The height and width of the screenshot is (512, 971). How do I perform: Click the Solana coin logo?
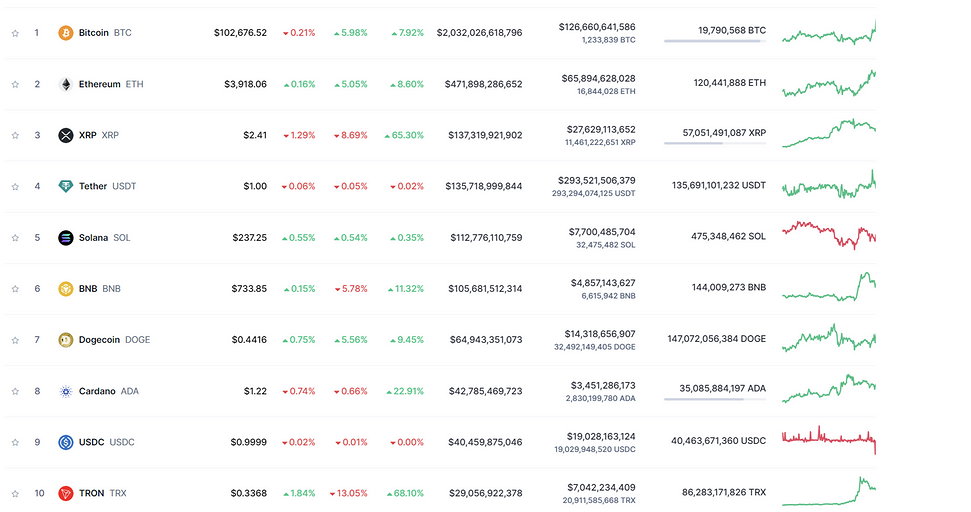pos(66,238)
